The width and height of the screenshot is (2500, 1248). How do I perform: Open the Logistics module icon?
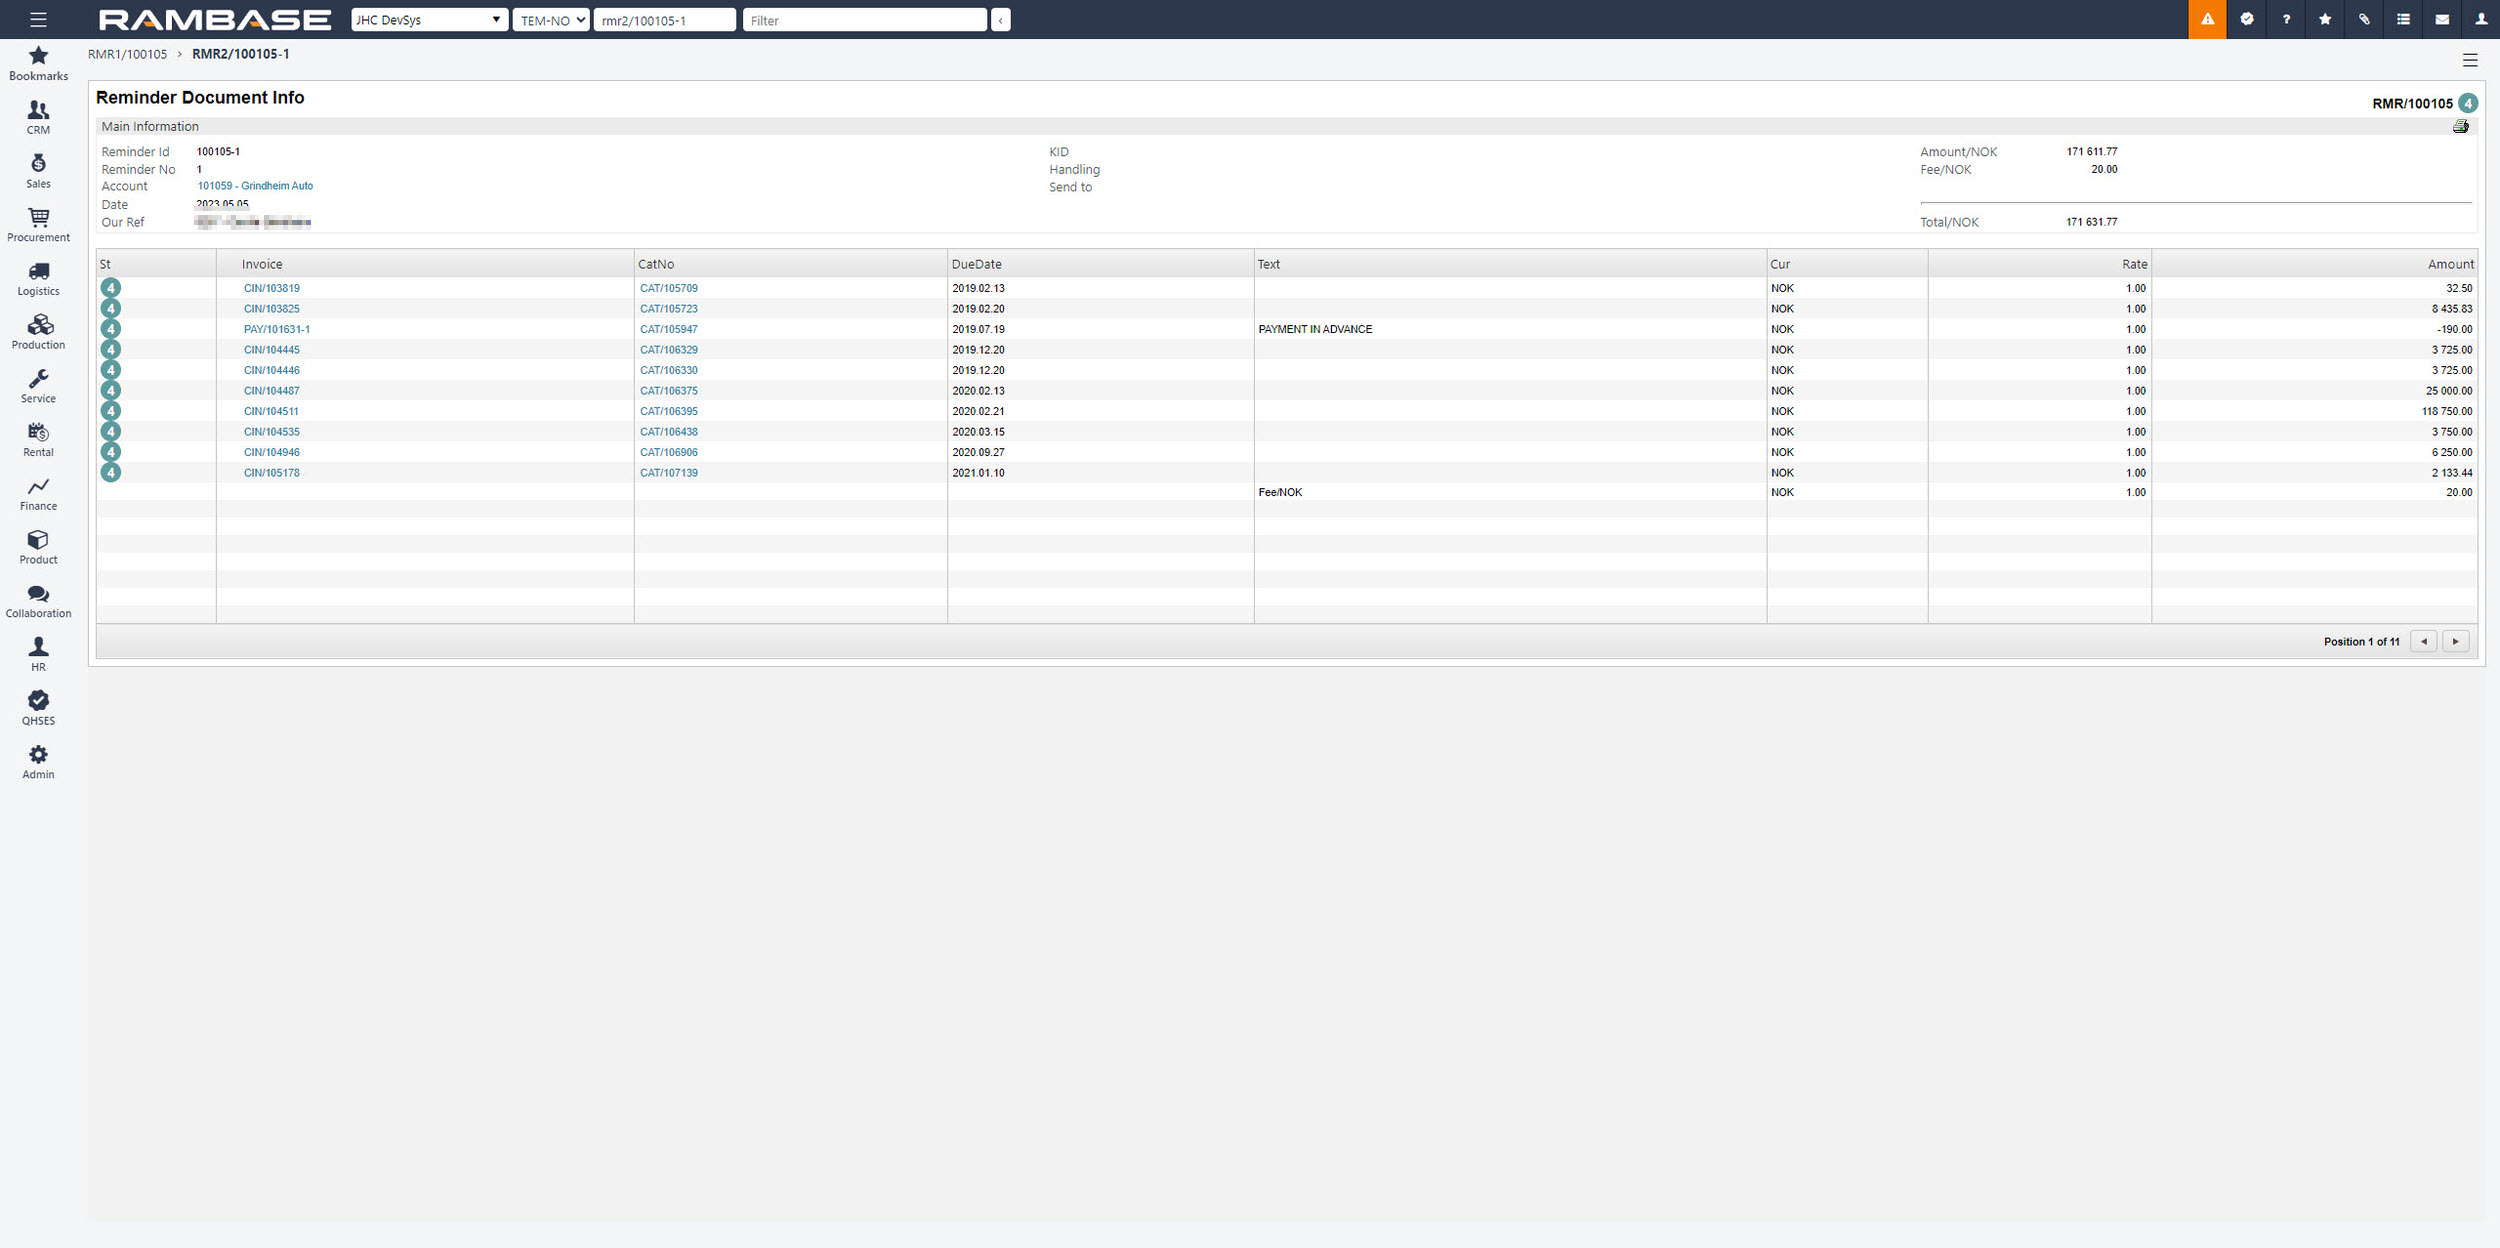click(x=38, y=278)
